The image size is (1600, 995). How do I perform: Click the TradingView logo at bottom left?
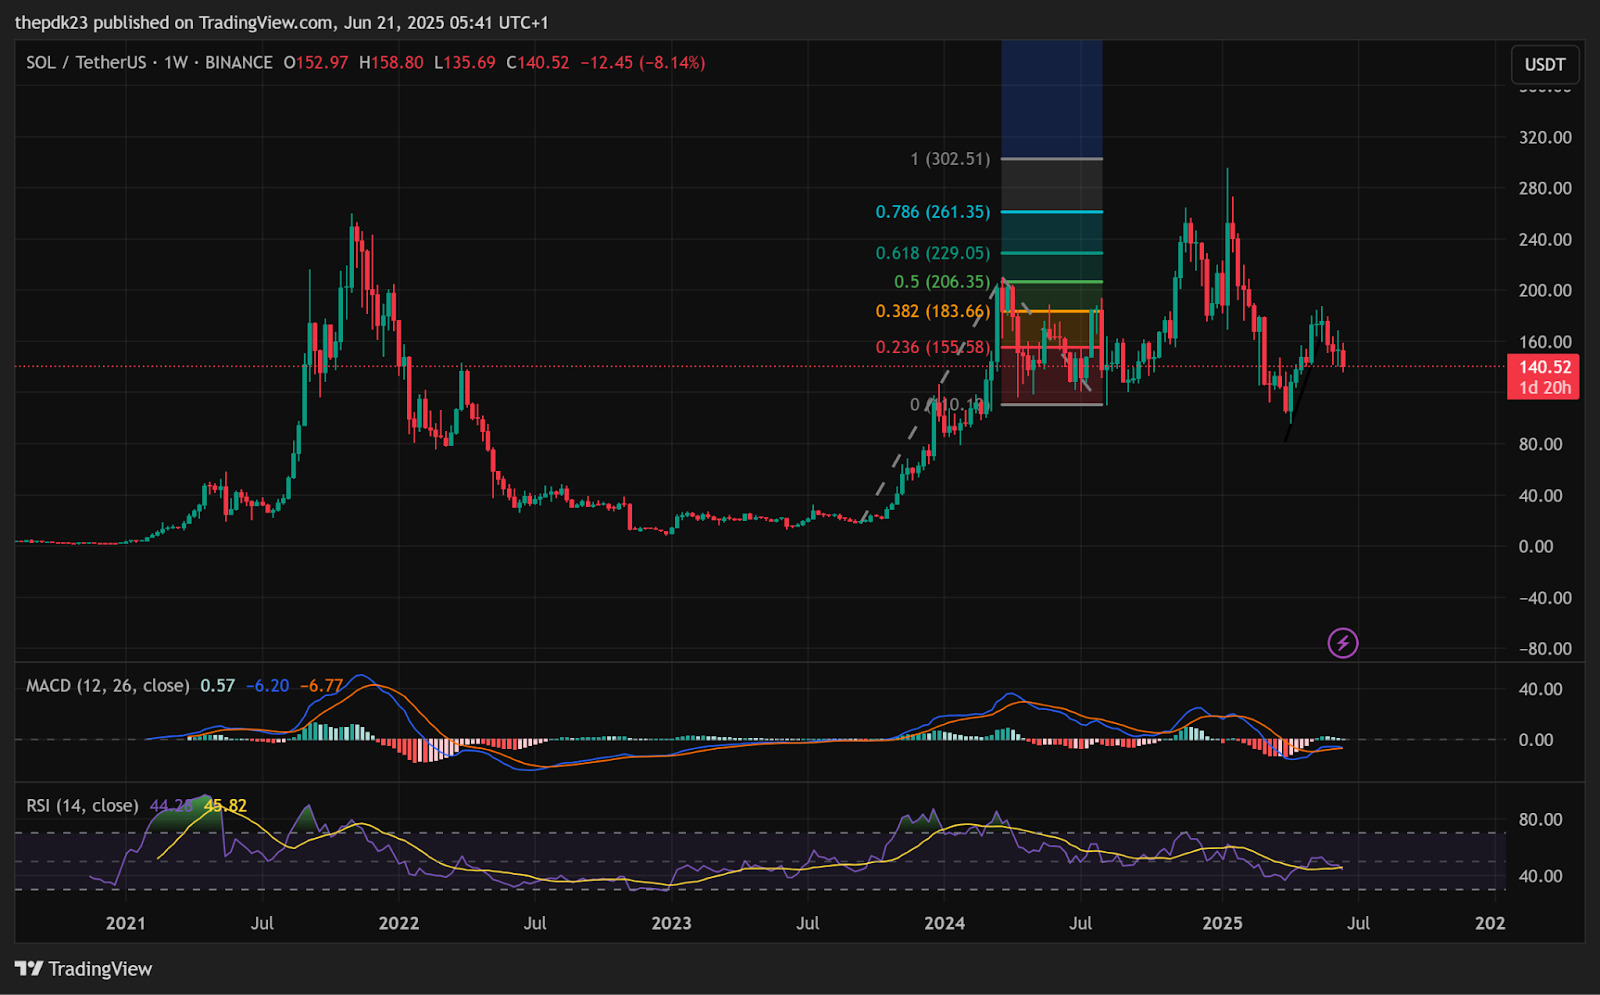click(x=84, y=968)
